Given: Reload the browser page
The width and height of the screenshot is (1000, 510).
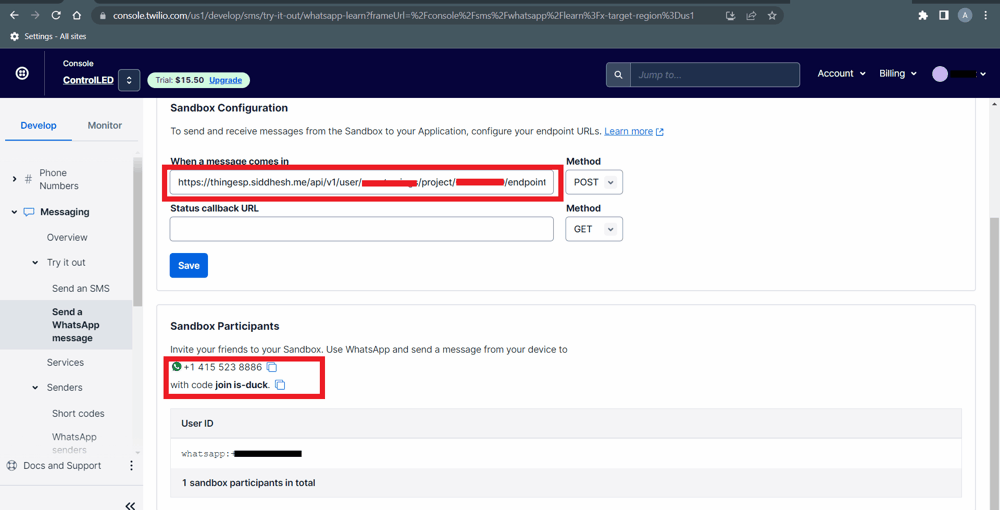Looking at the screenshot, I should coord(56,16).
